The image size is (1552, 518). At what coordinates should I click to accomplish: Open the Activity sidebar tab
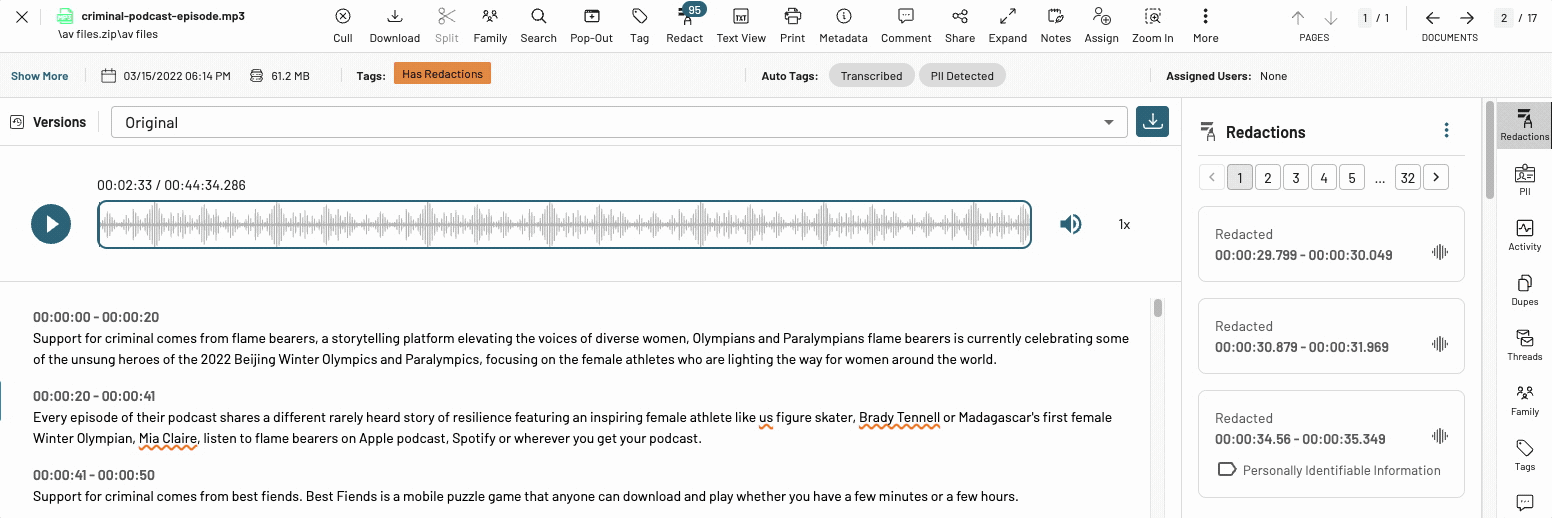[1524, 235]
